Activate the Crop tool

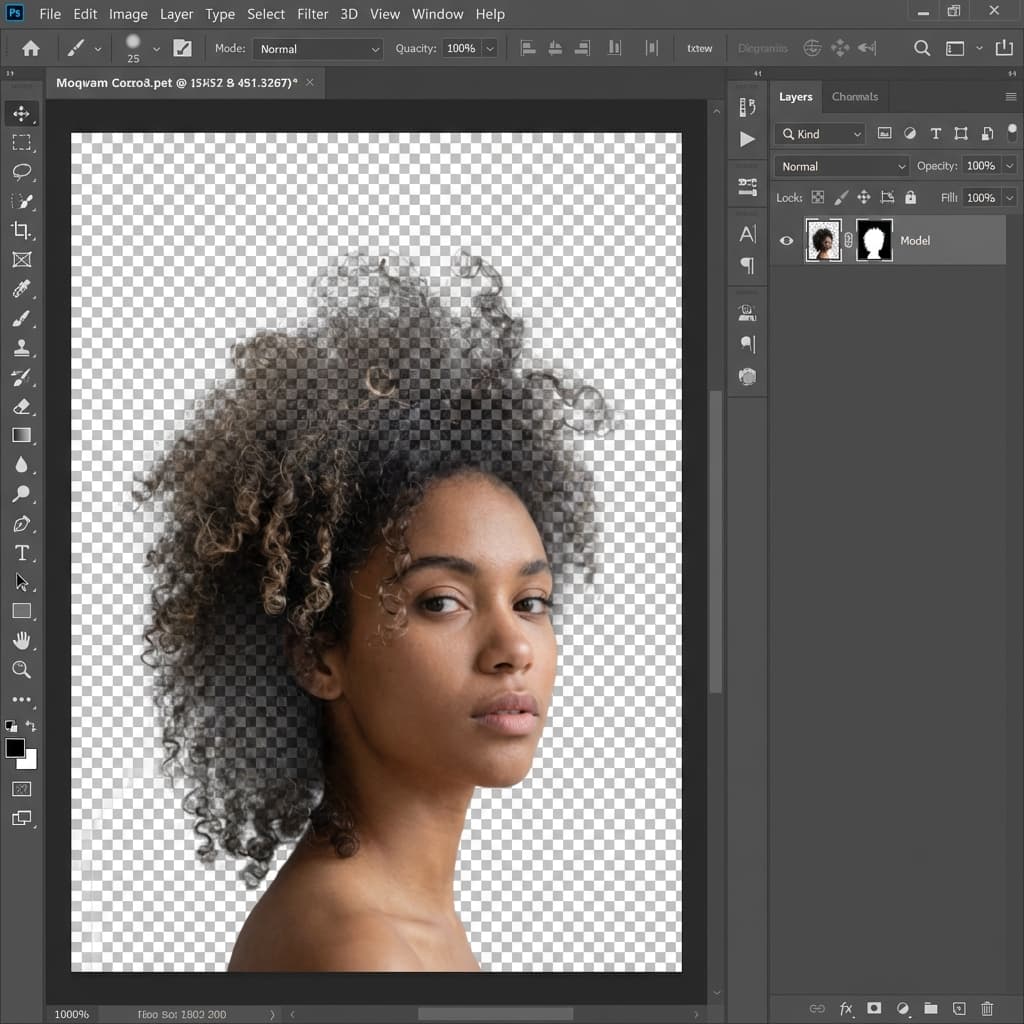[x=22, y=231]
